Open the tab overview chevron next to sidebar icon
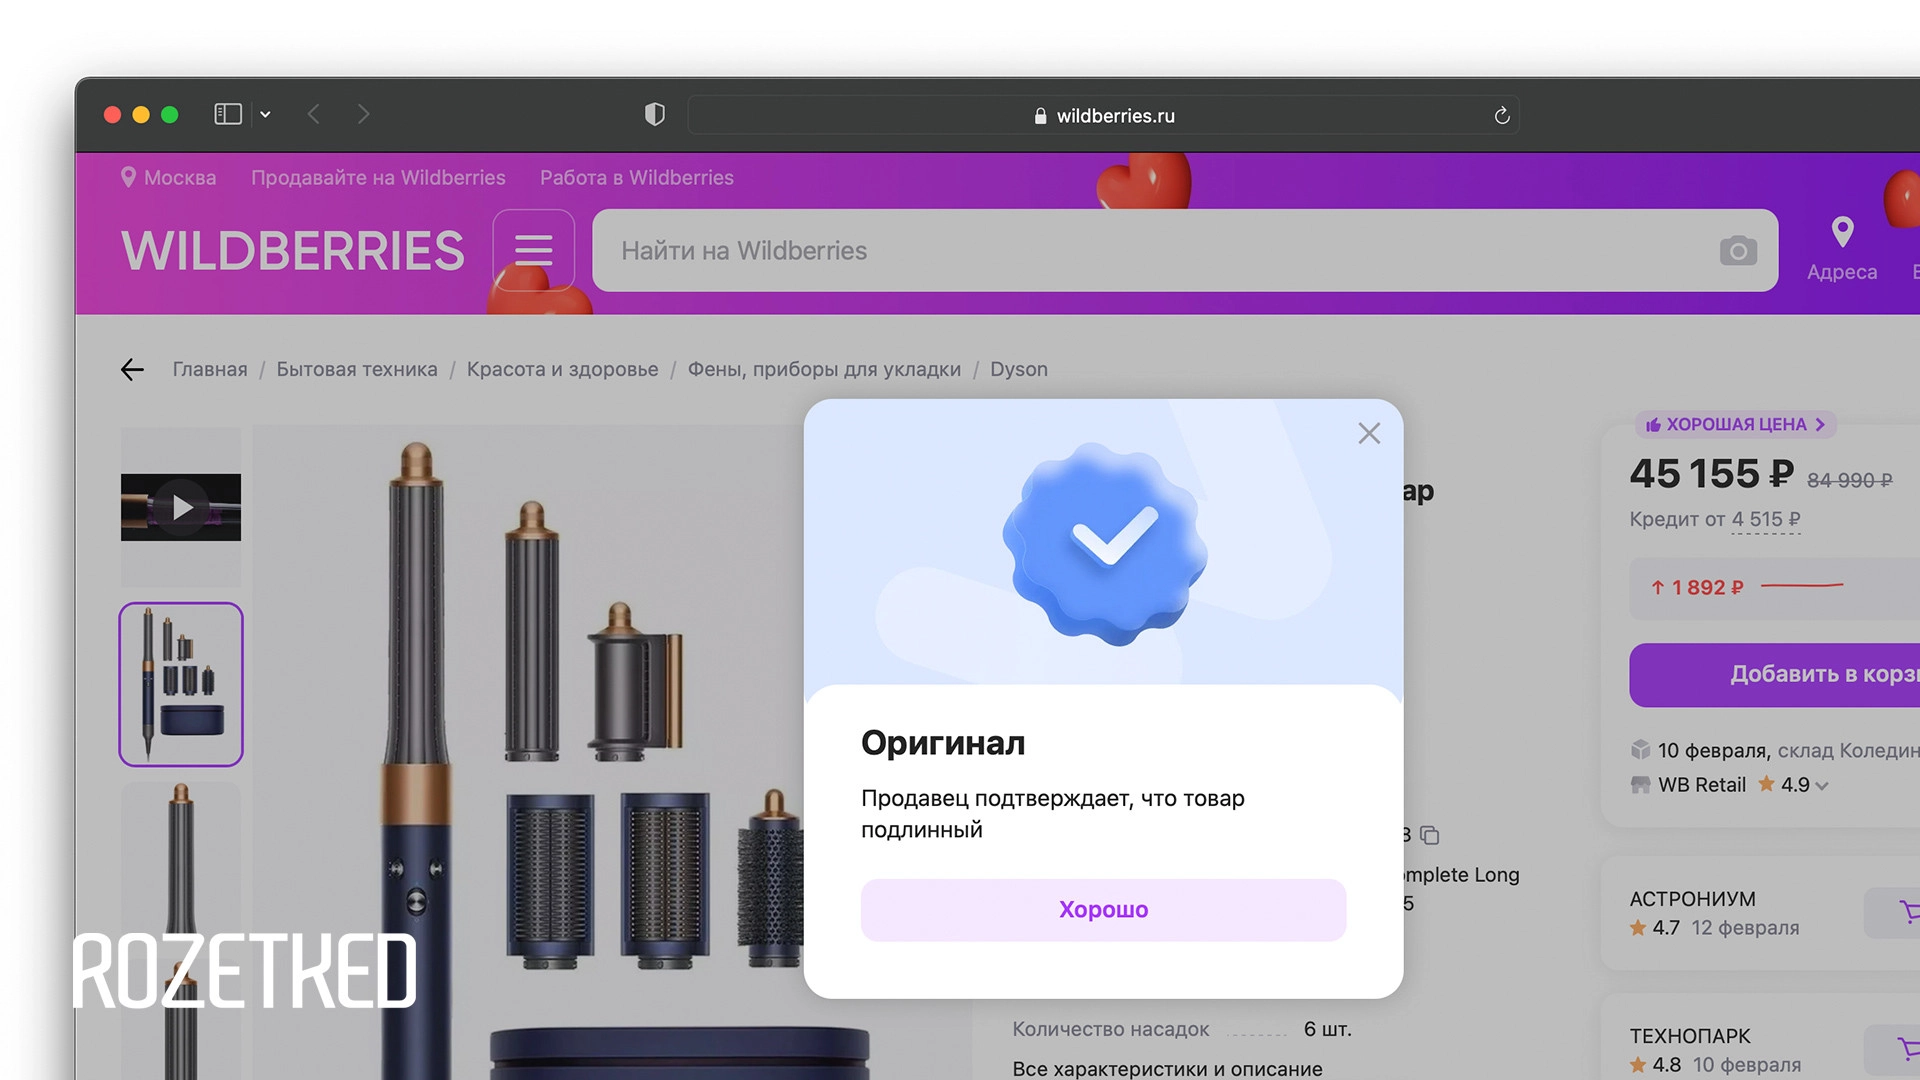This screenshot has width=1920, height=1080. (265, 114)
